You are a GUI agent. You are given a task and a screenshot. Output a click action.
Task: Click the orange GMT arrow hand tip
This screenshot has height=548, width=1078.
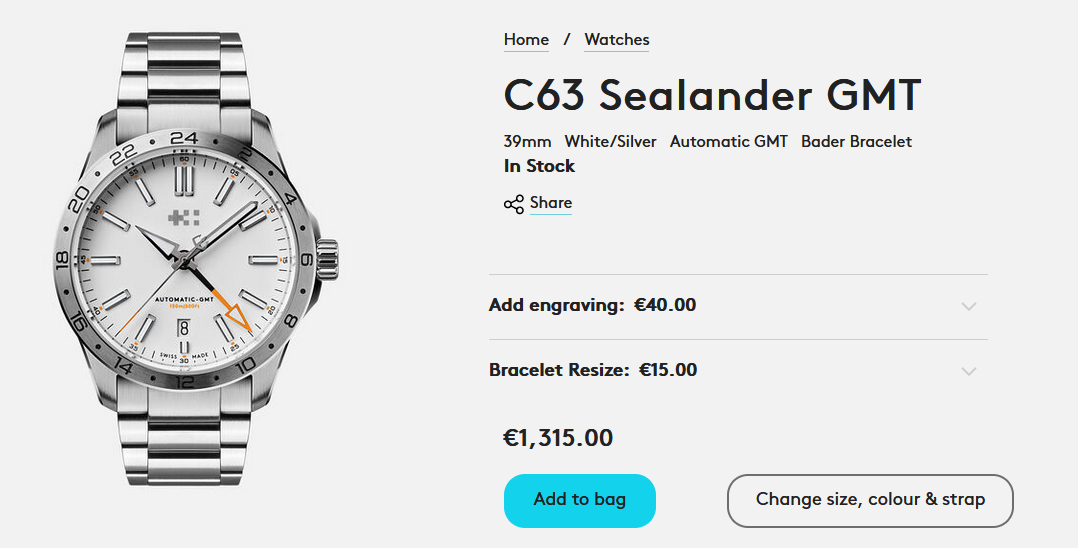pos(239,321)
